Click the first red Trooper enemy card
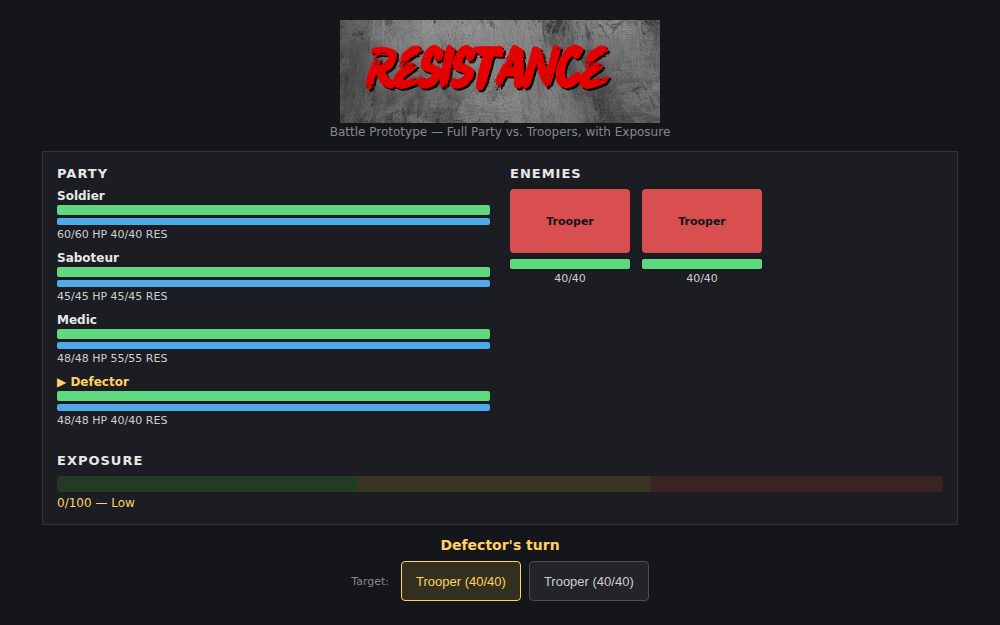 point(570,221)
